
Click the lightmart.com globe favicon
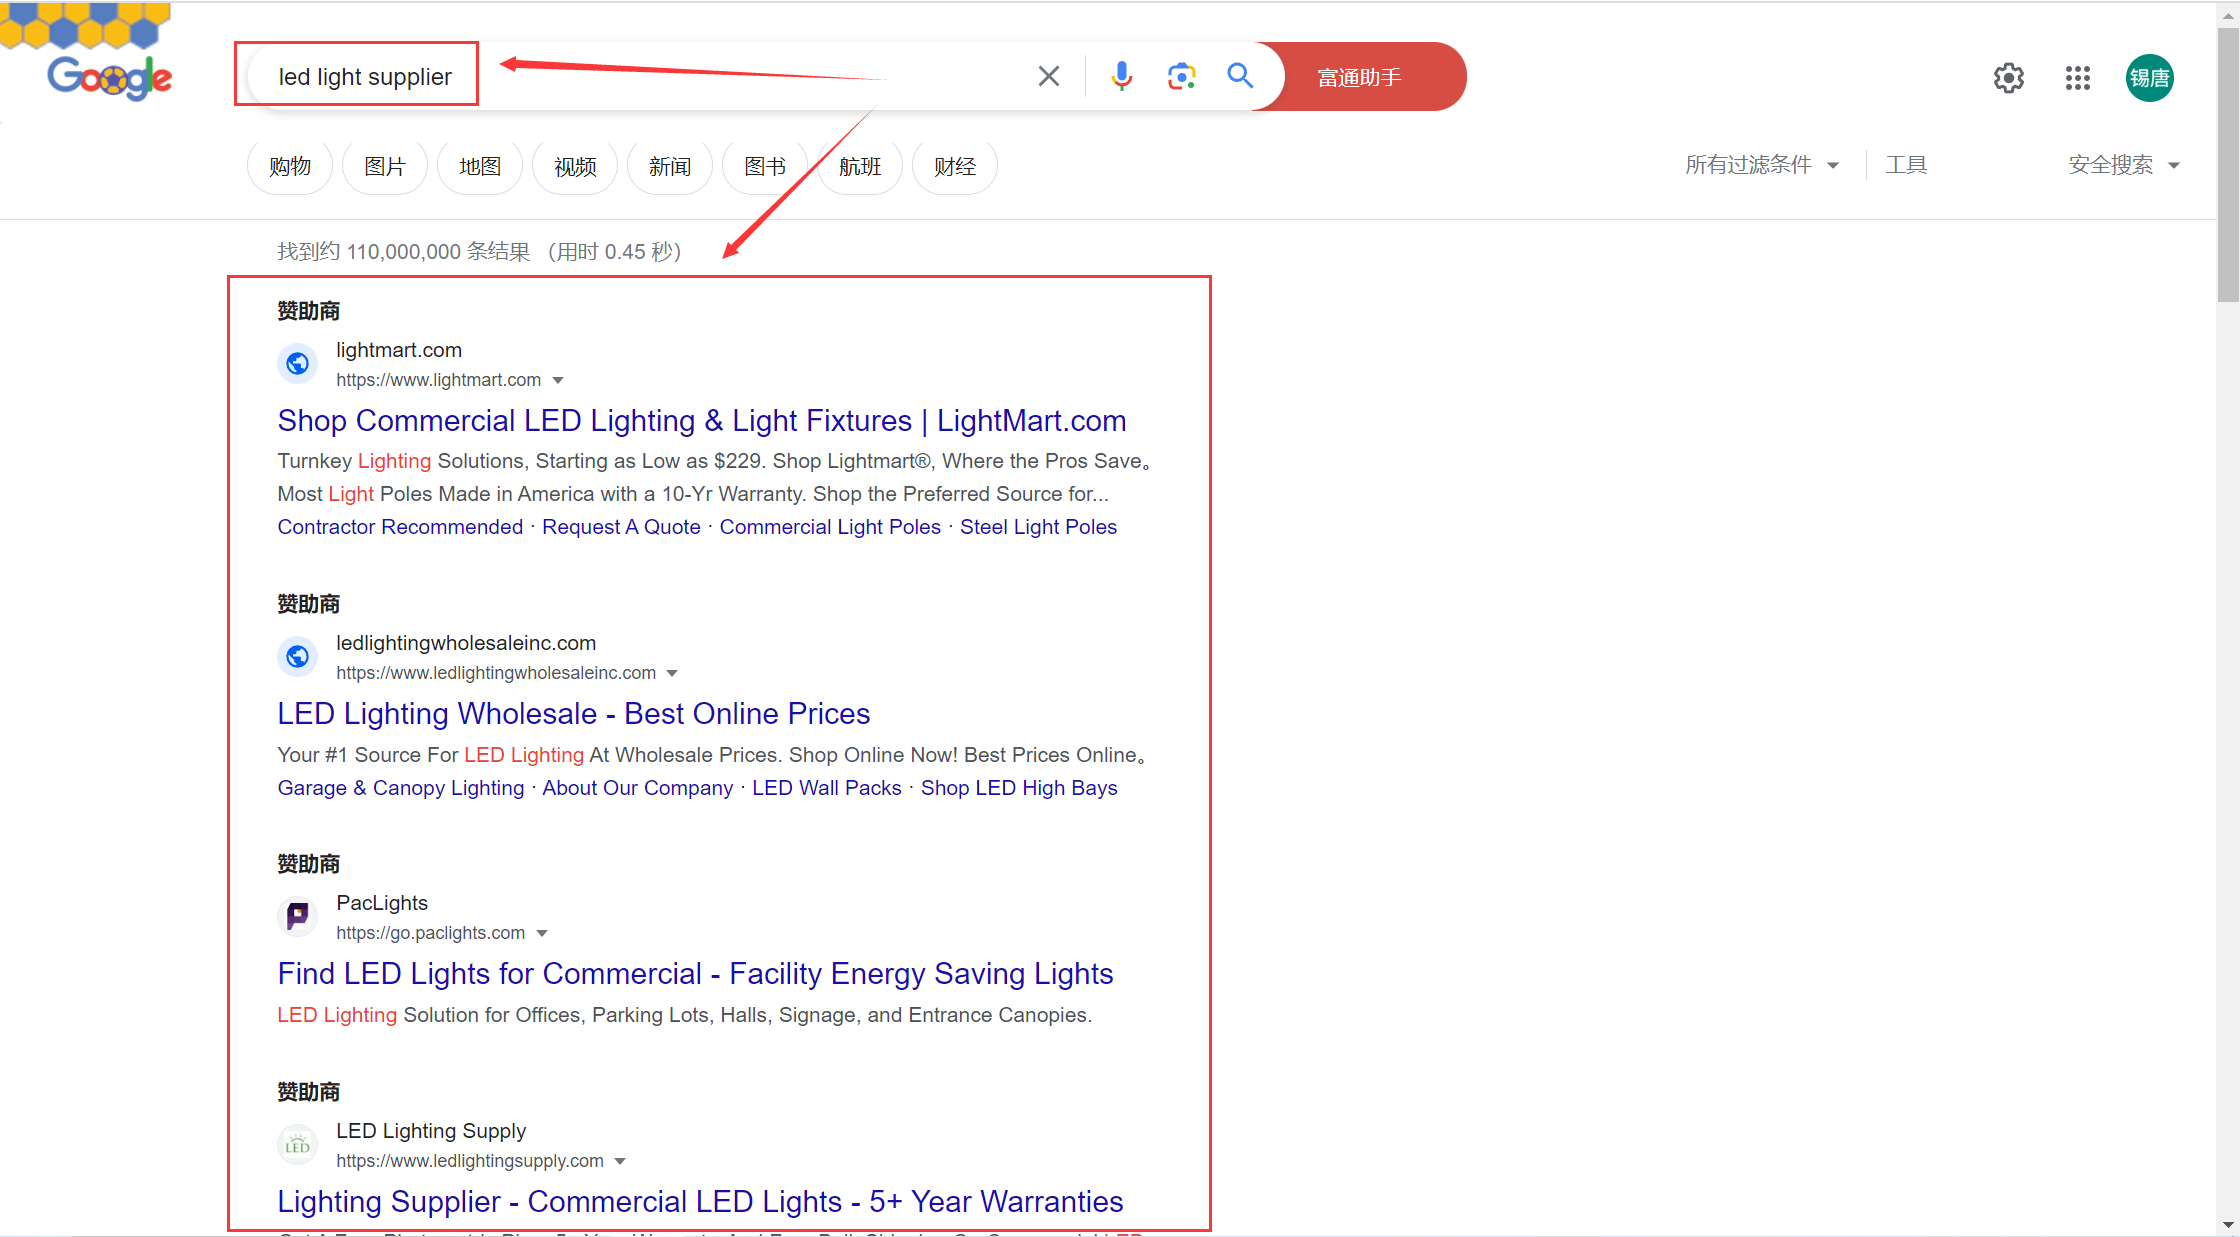[x=297, y=364]
